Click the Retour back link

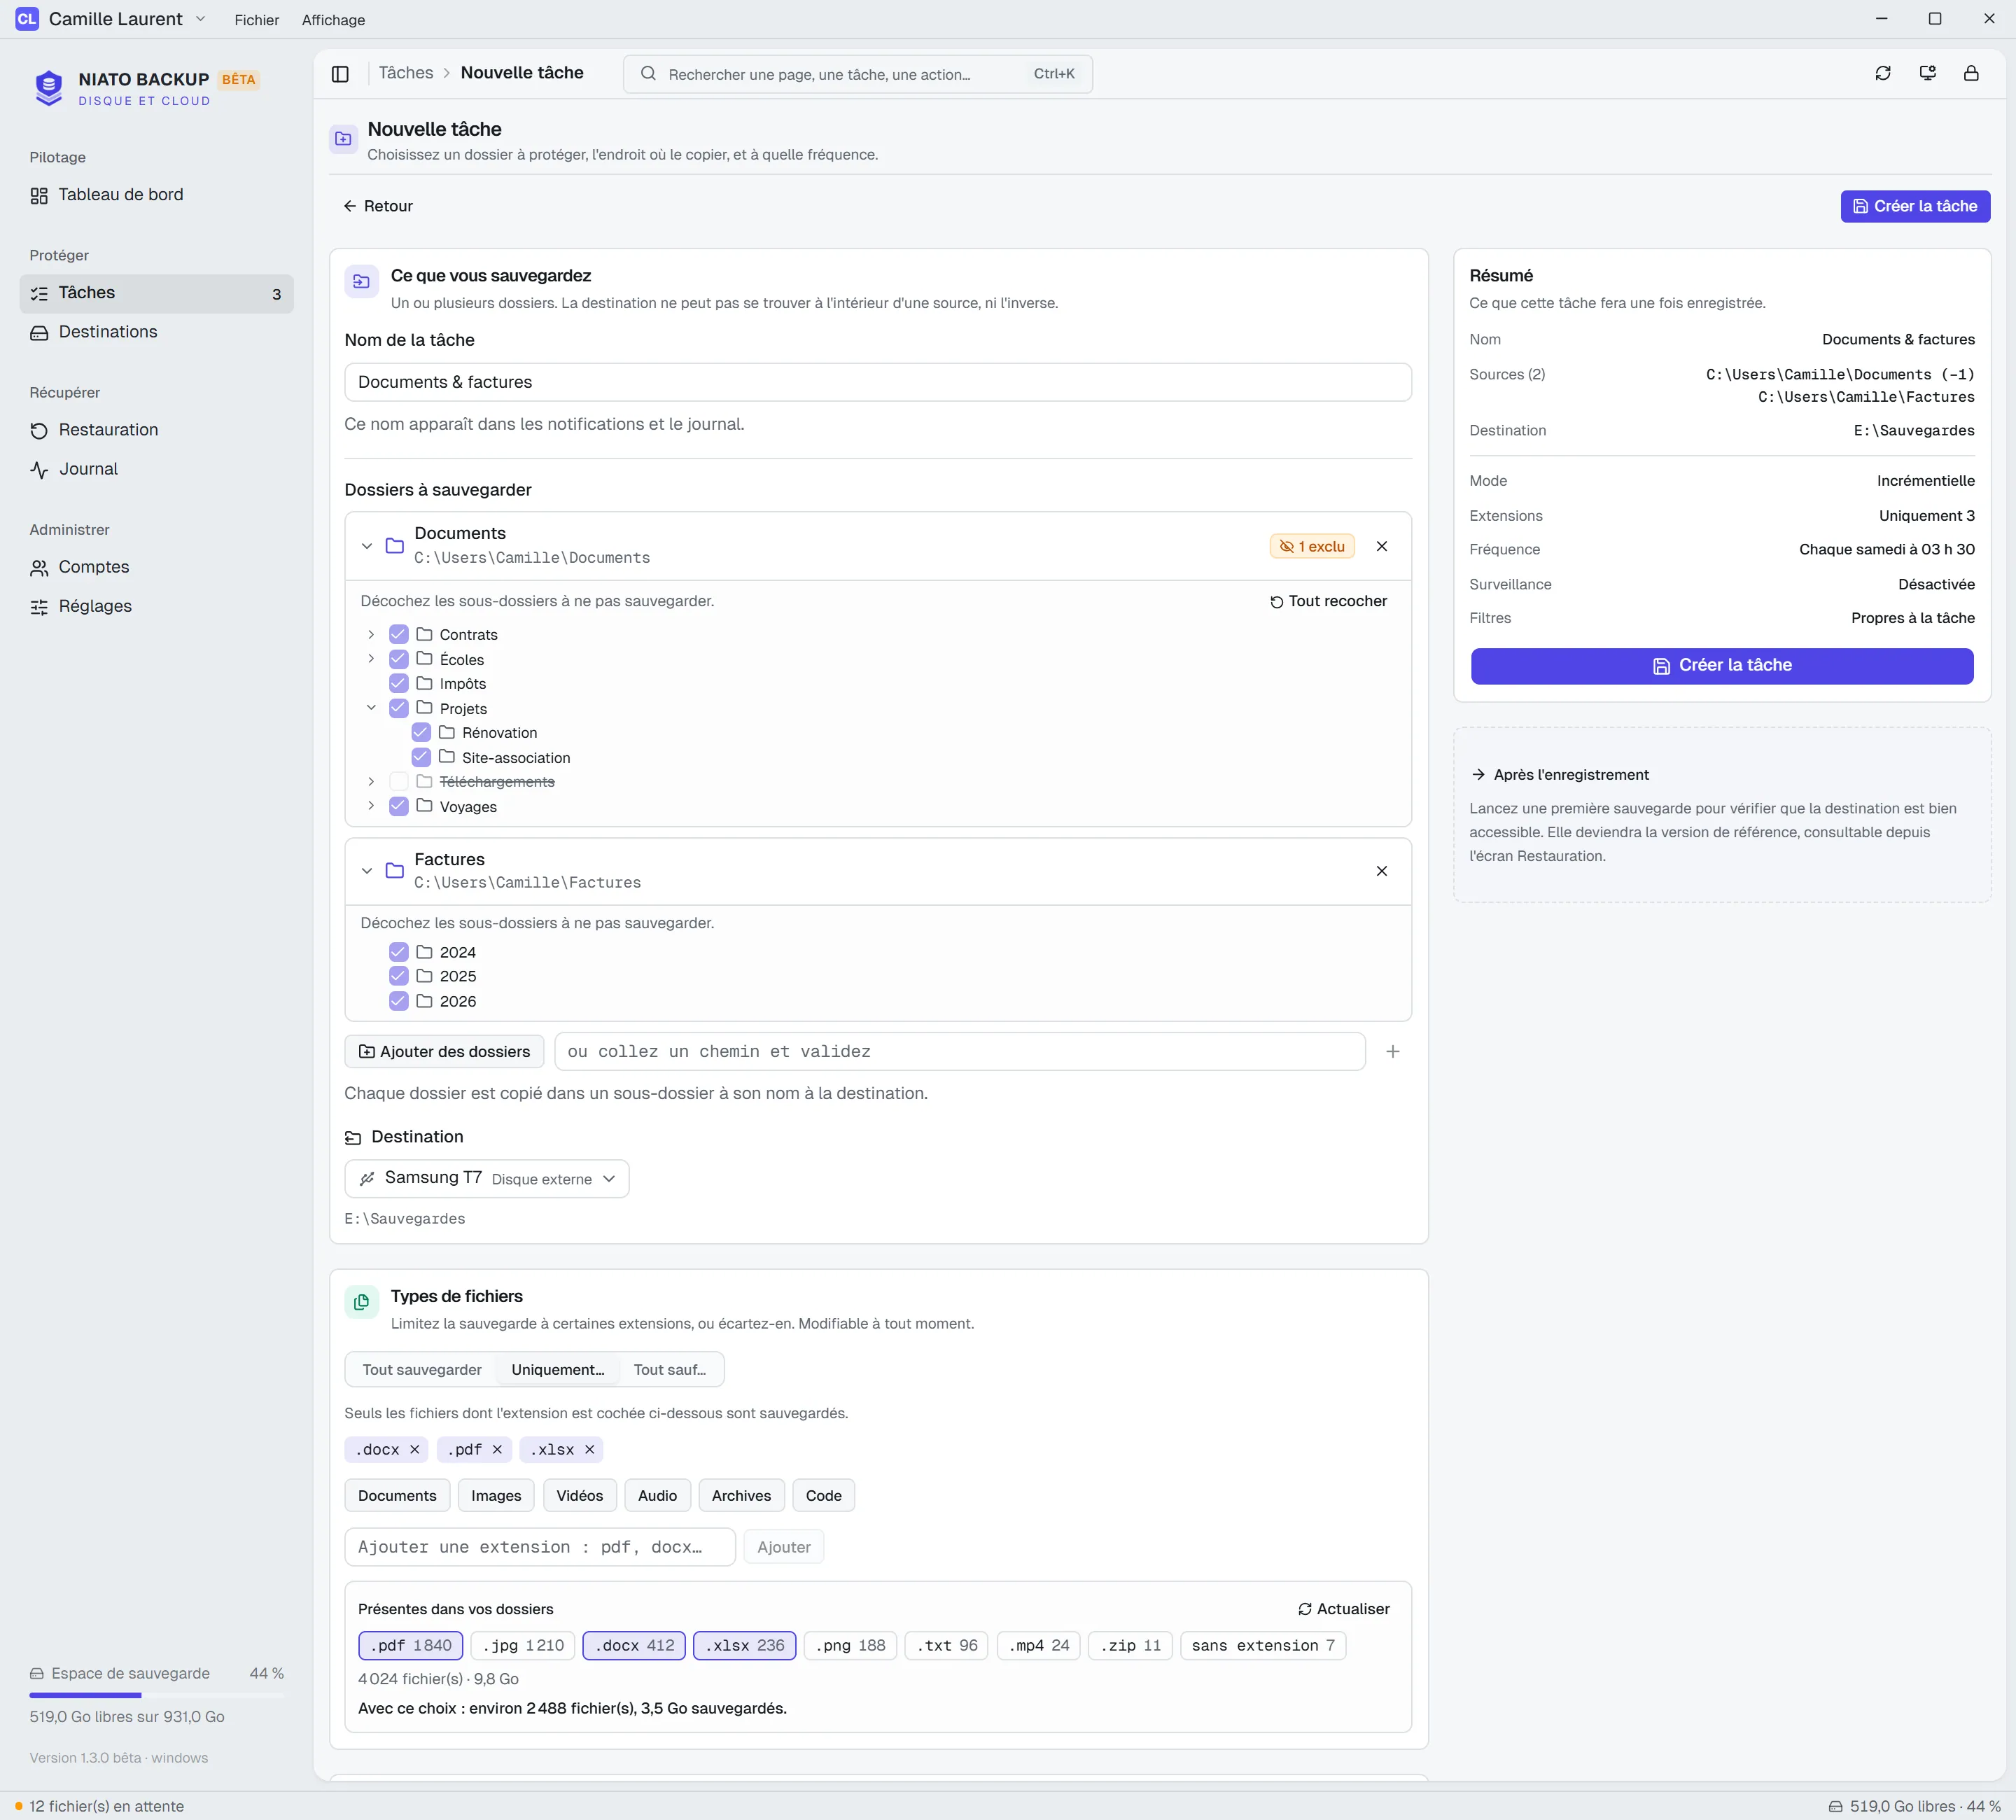point(378,206)
